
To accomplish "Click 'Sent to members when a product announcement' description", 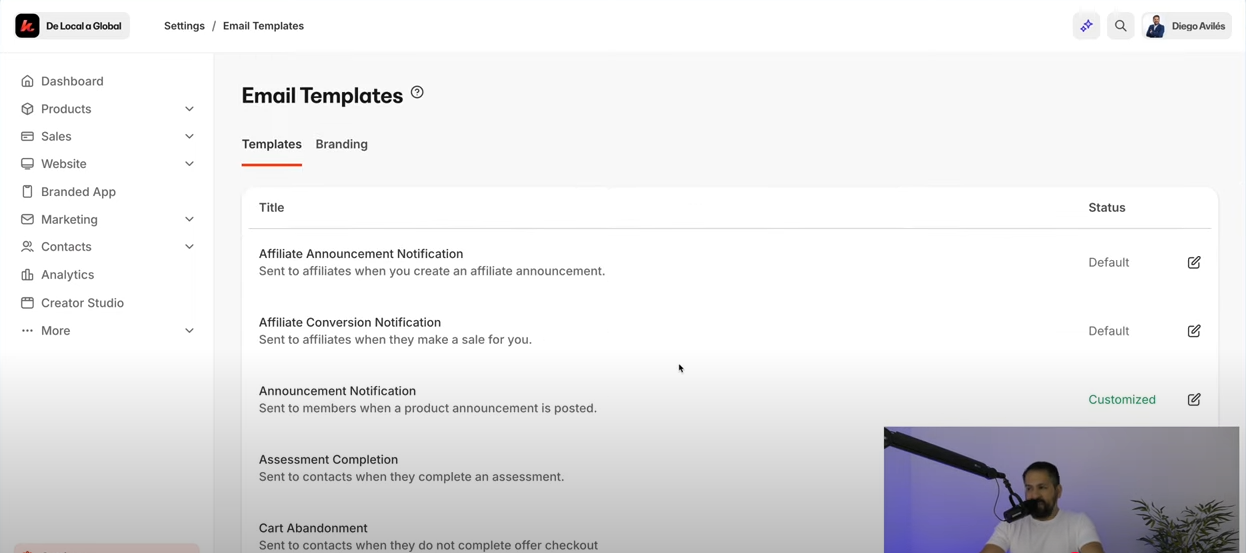I will point(428,408).
